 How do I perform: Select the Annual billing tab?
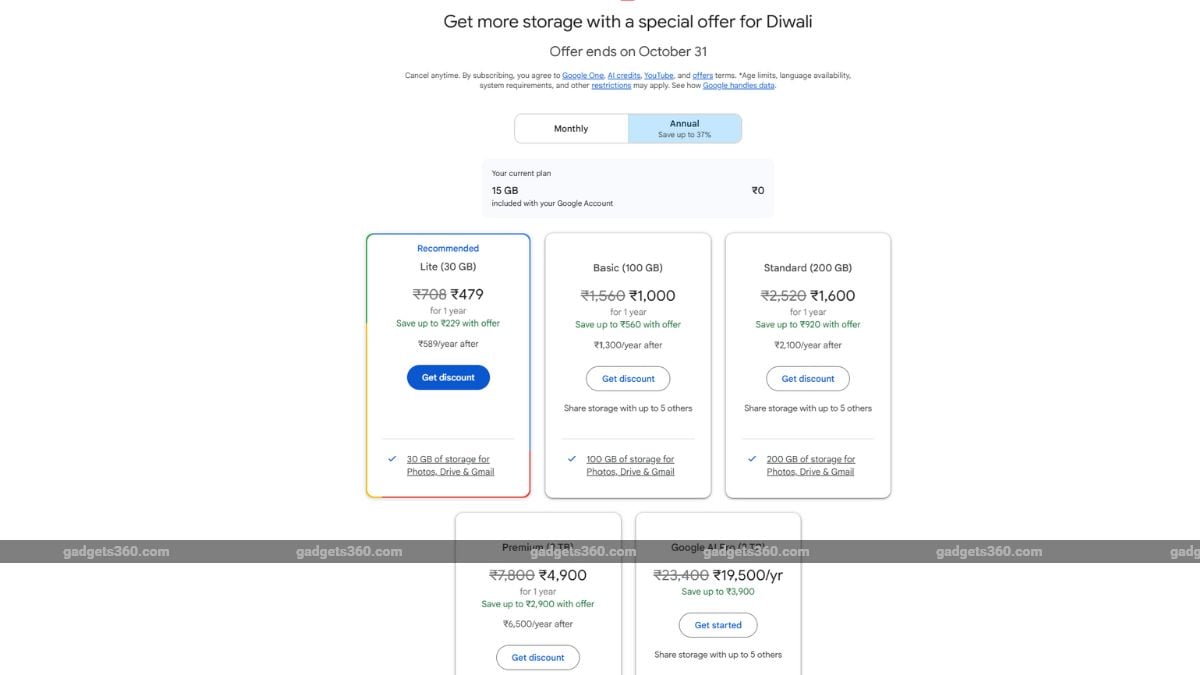pos(685,129)
